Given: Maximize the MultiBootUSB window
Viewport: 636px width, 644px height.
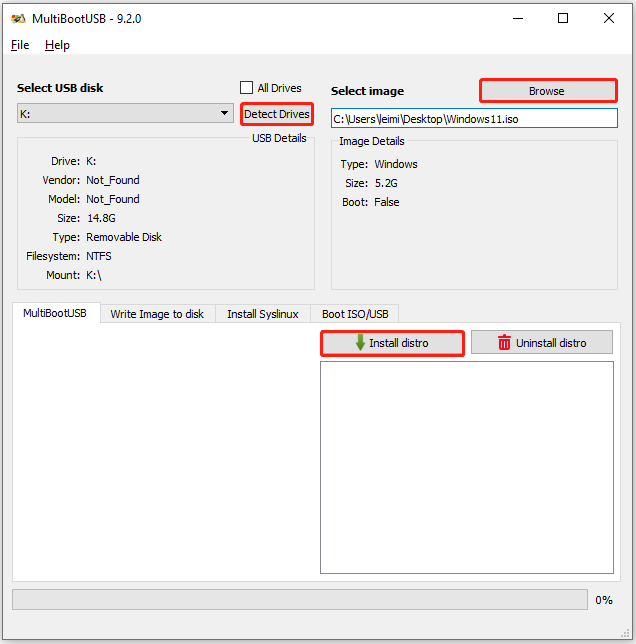Looking at the screenshot, I should [x=563, y=18].
